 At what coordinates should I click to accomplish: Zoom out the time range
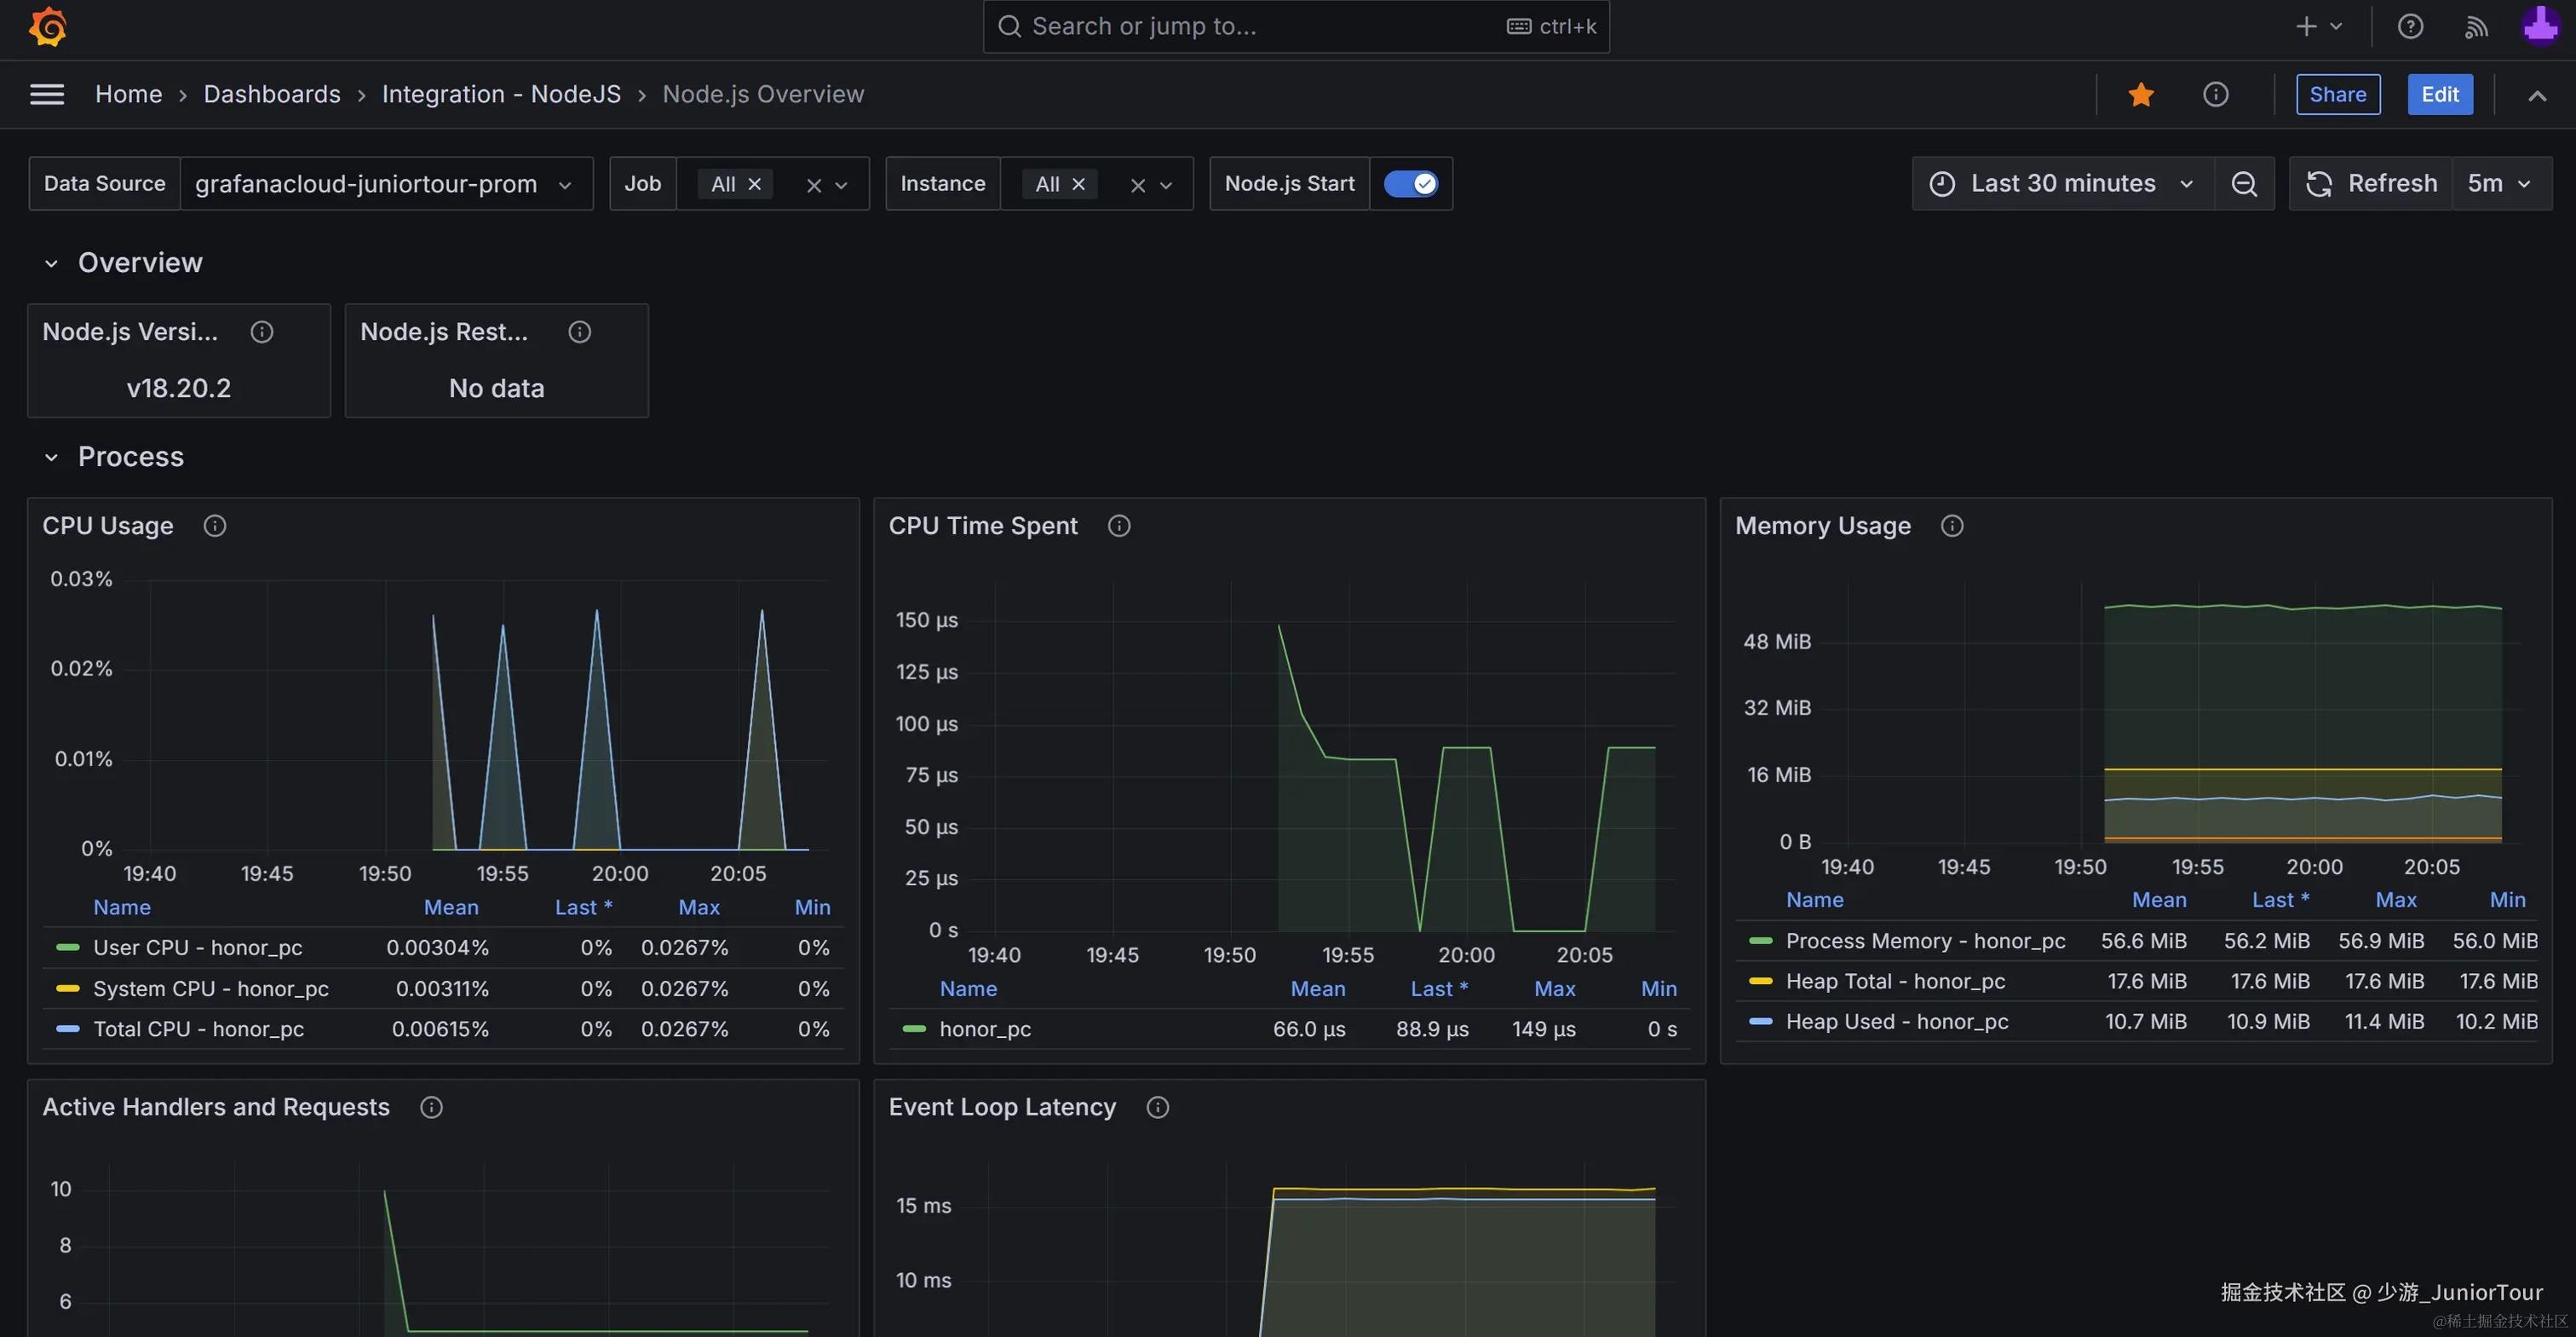2244,184
